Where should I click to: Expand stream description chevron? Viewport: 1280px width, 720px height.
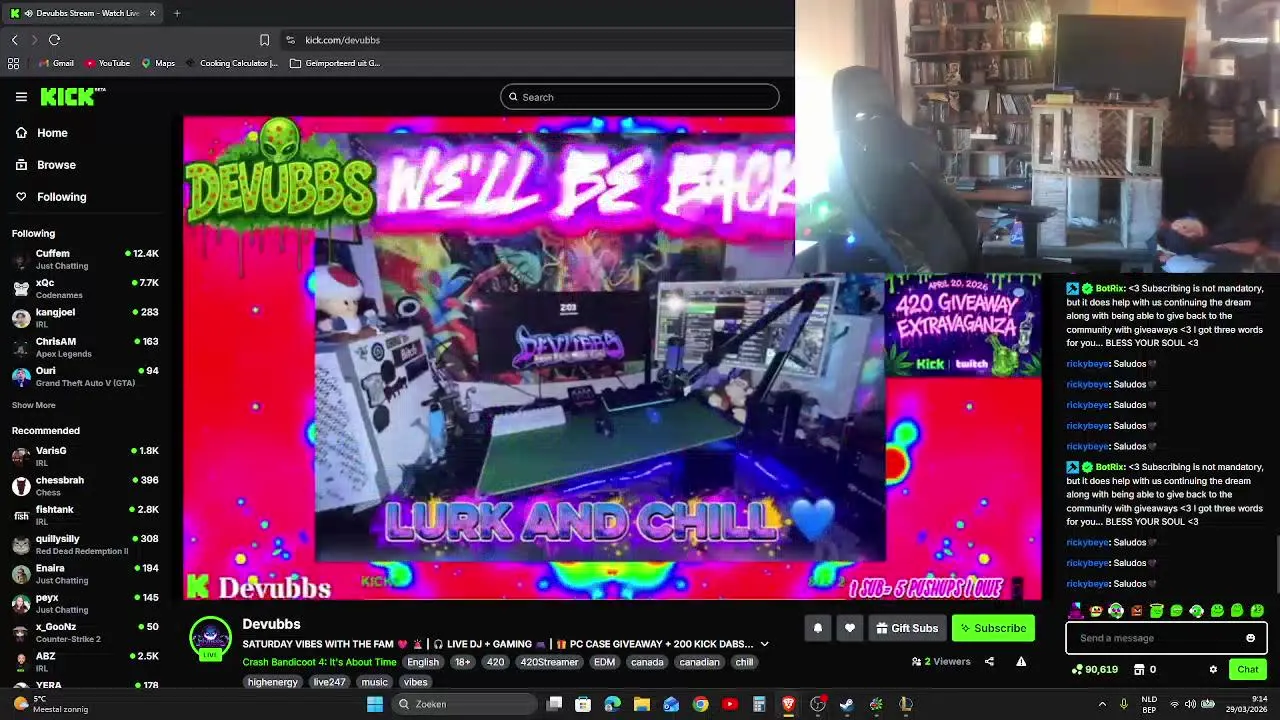[x=764, y=644]
